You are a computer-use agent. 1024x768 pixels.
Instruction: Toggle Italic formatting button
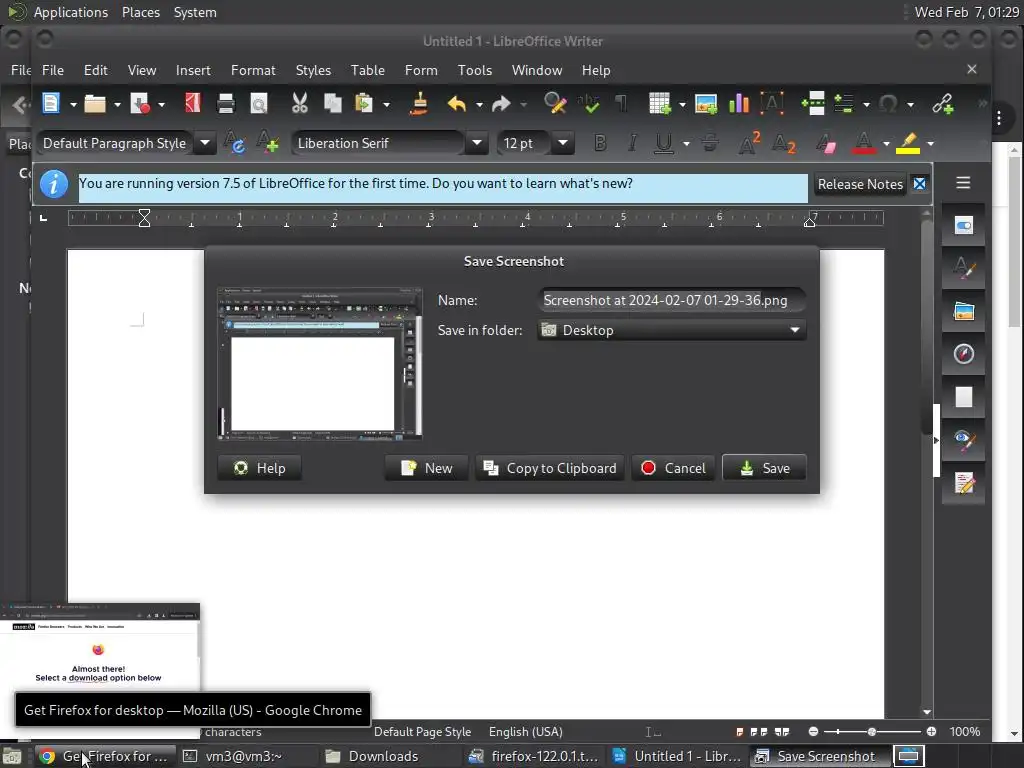point(632,143)
